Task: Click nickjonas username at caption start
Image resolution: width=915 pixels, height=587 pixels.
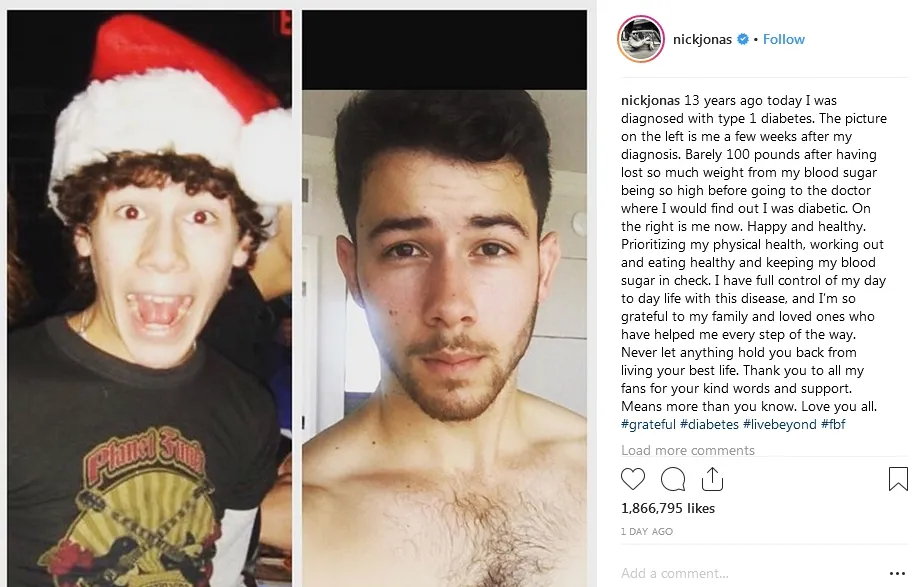Action: pos(650,100)
